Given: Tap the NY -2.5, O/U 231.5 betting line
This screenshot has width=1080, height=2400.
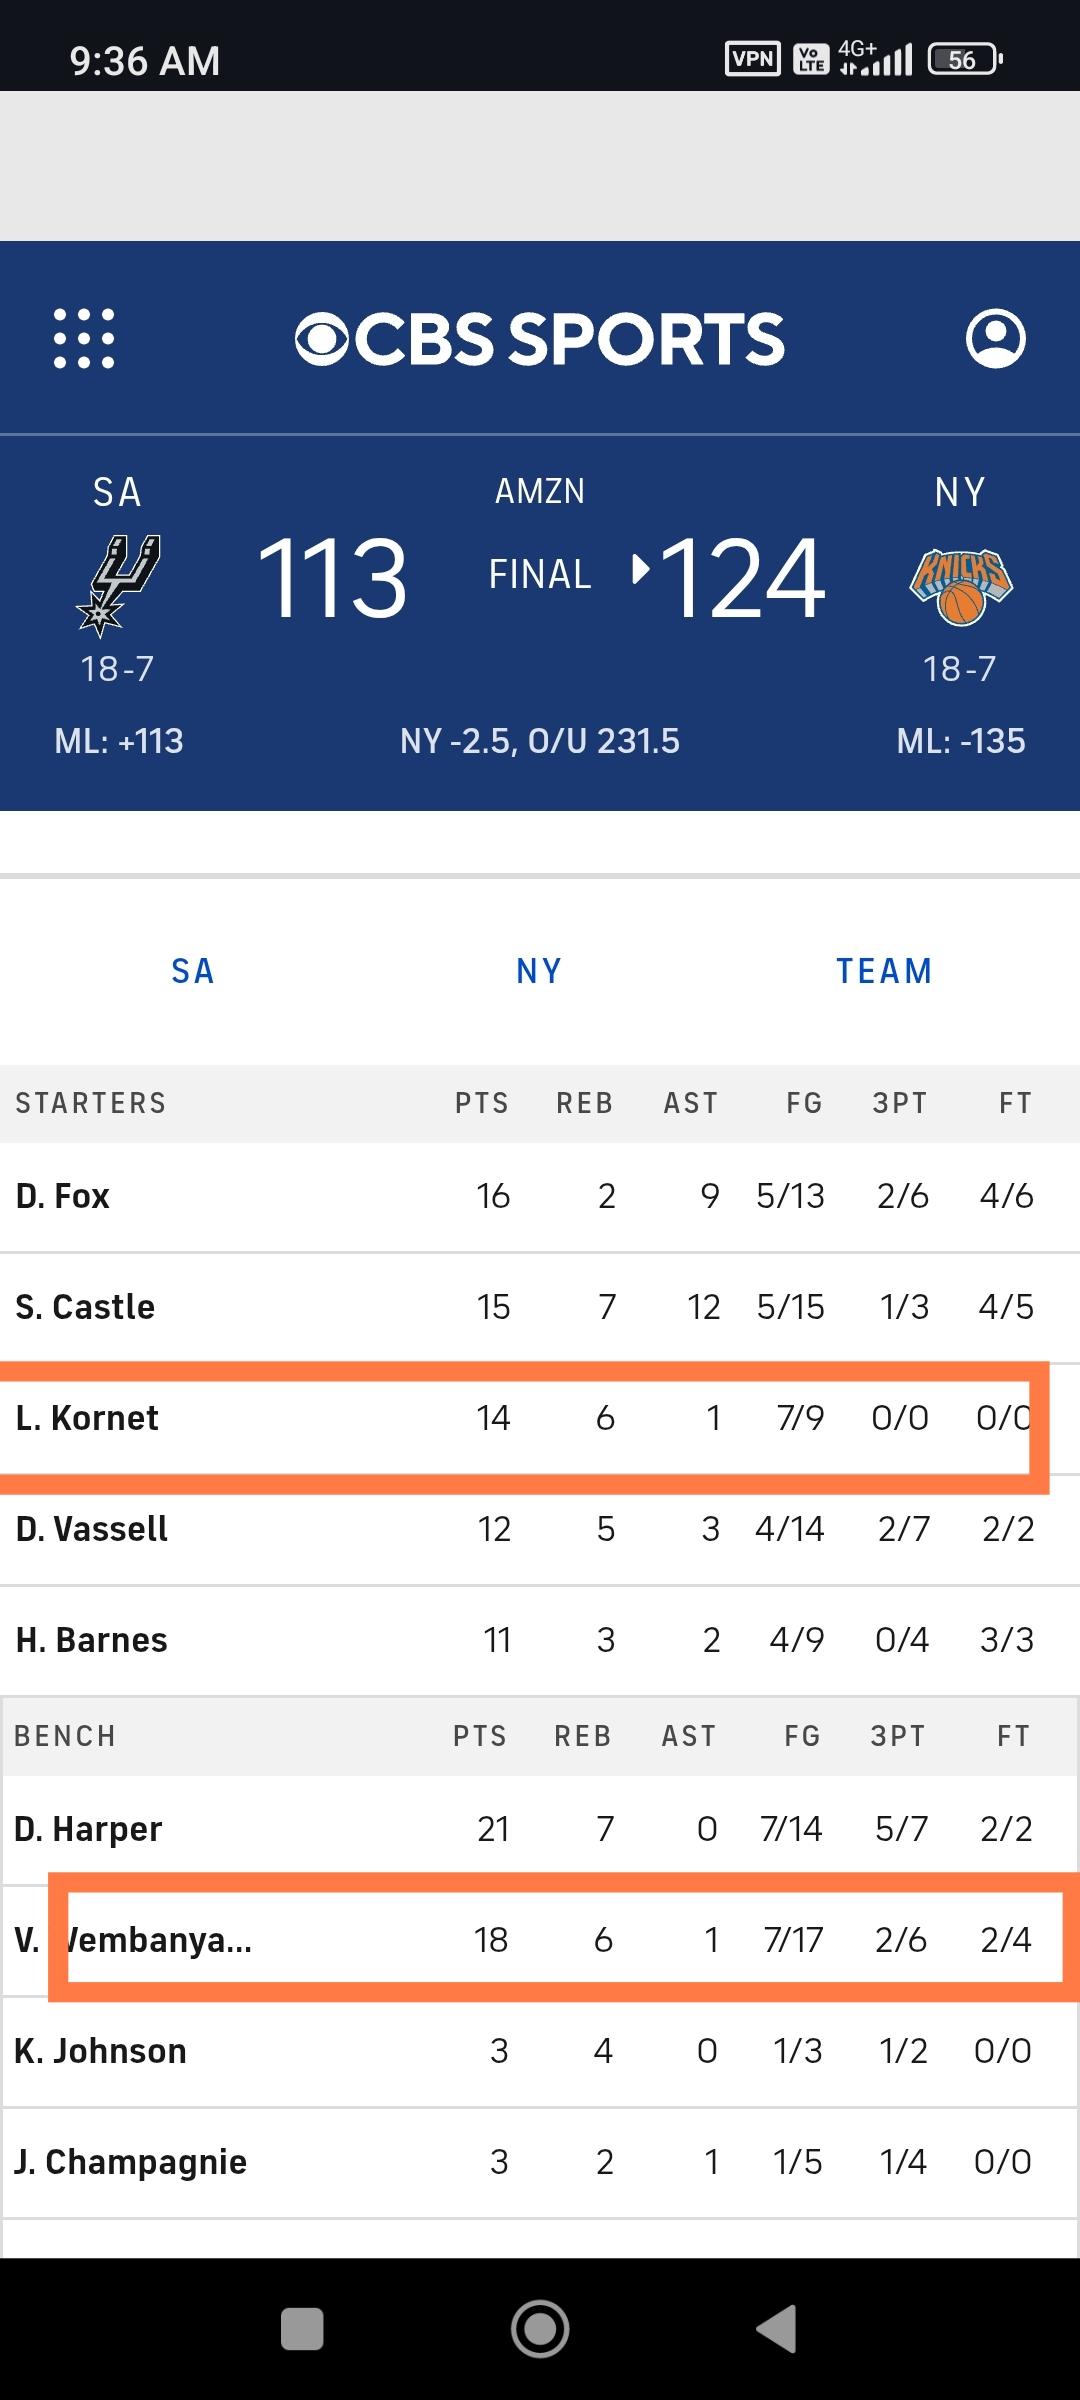Looking at the screenshot, I should click(540, 741).
